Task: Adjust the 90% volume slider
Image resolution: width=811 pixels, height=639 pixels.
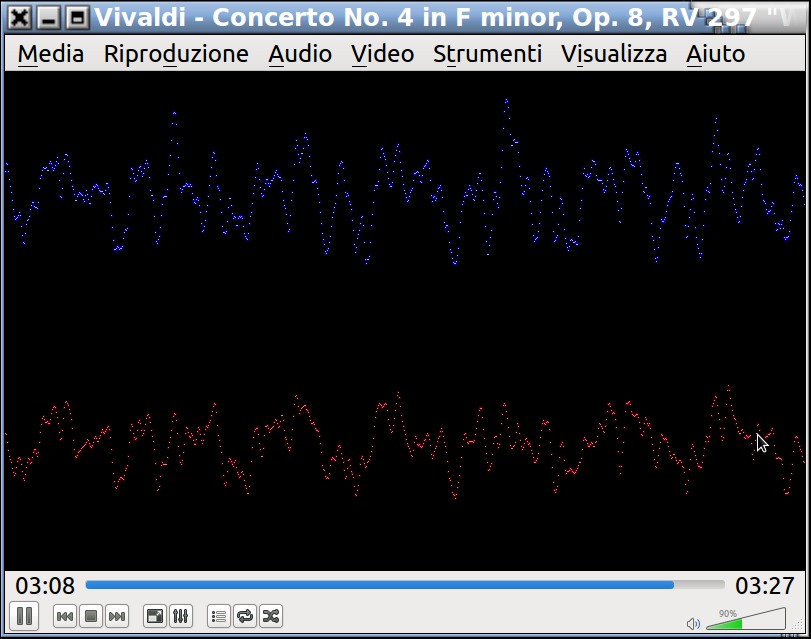Action: (x=746, y=619)
